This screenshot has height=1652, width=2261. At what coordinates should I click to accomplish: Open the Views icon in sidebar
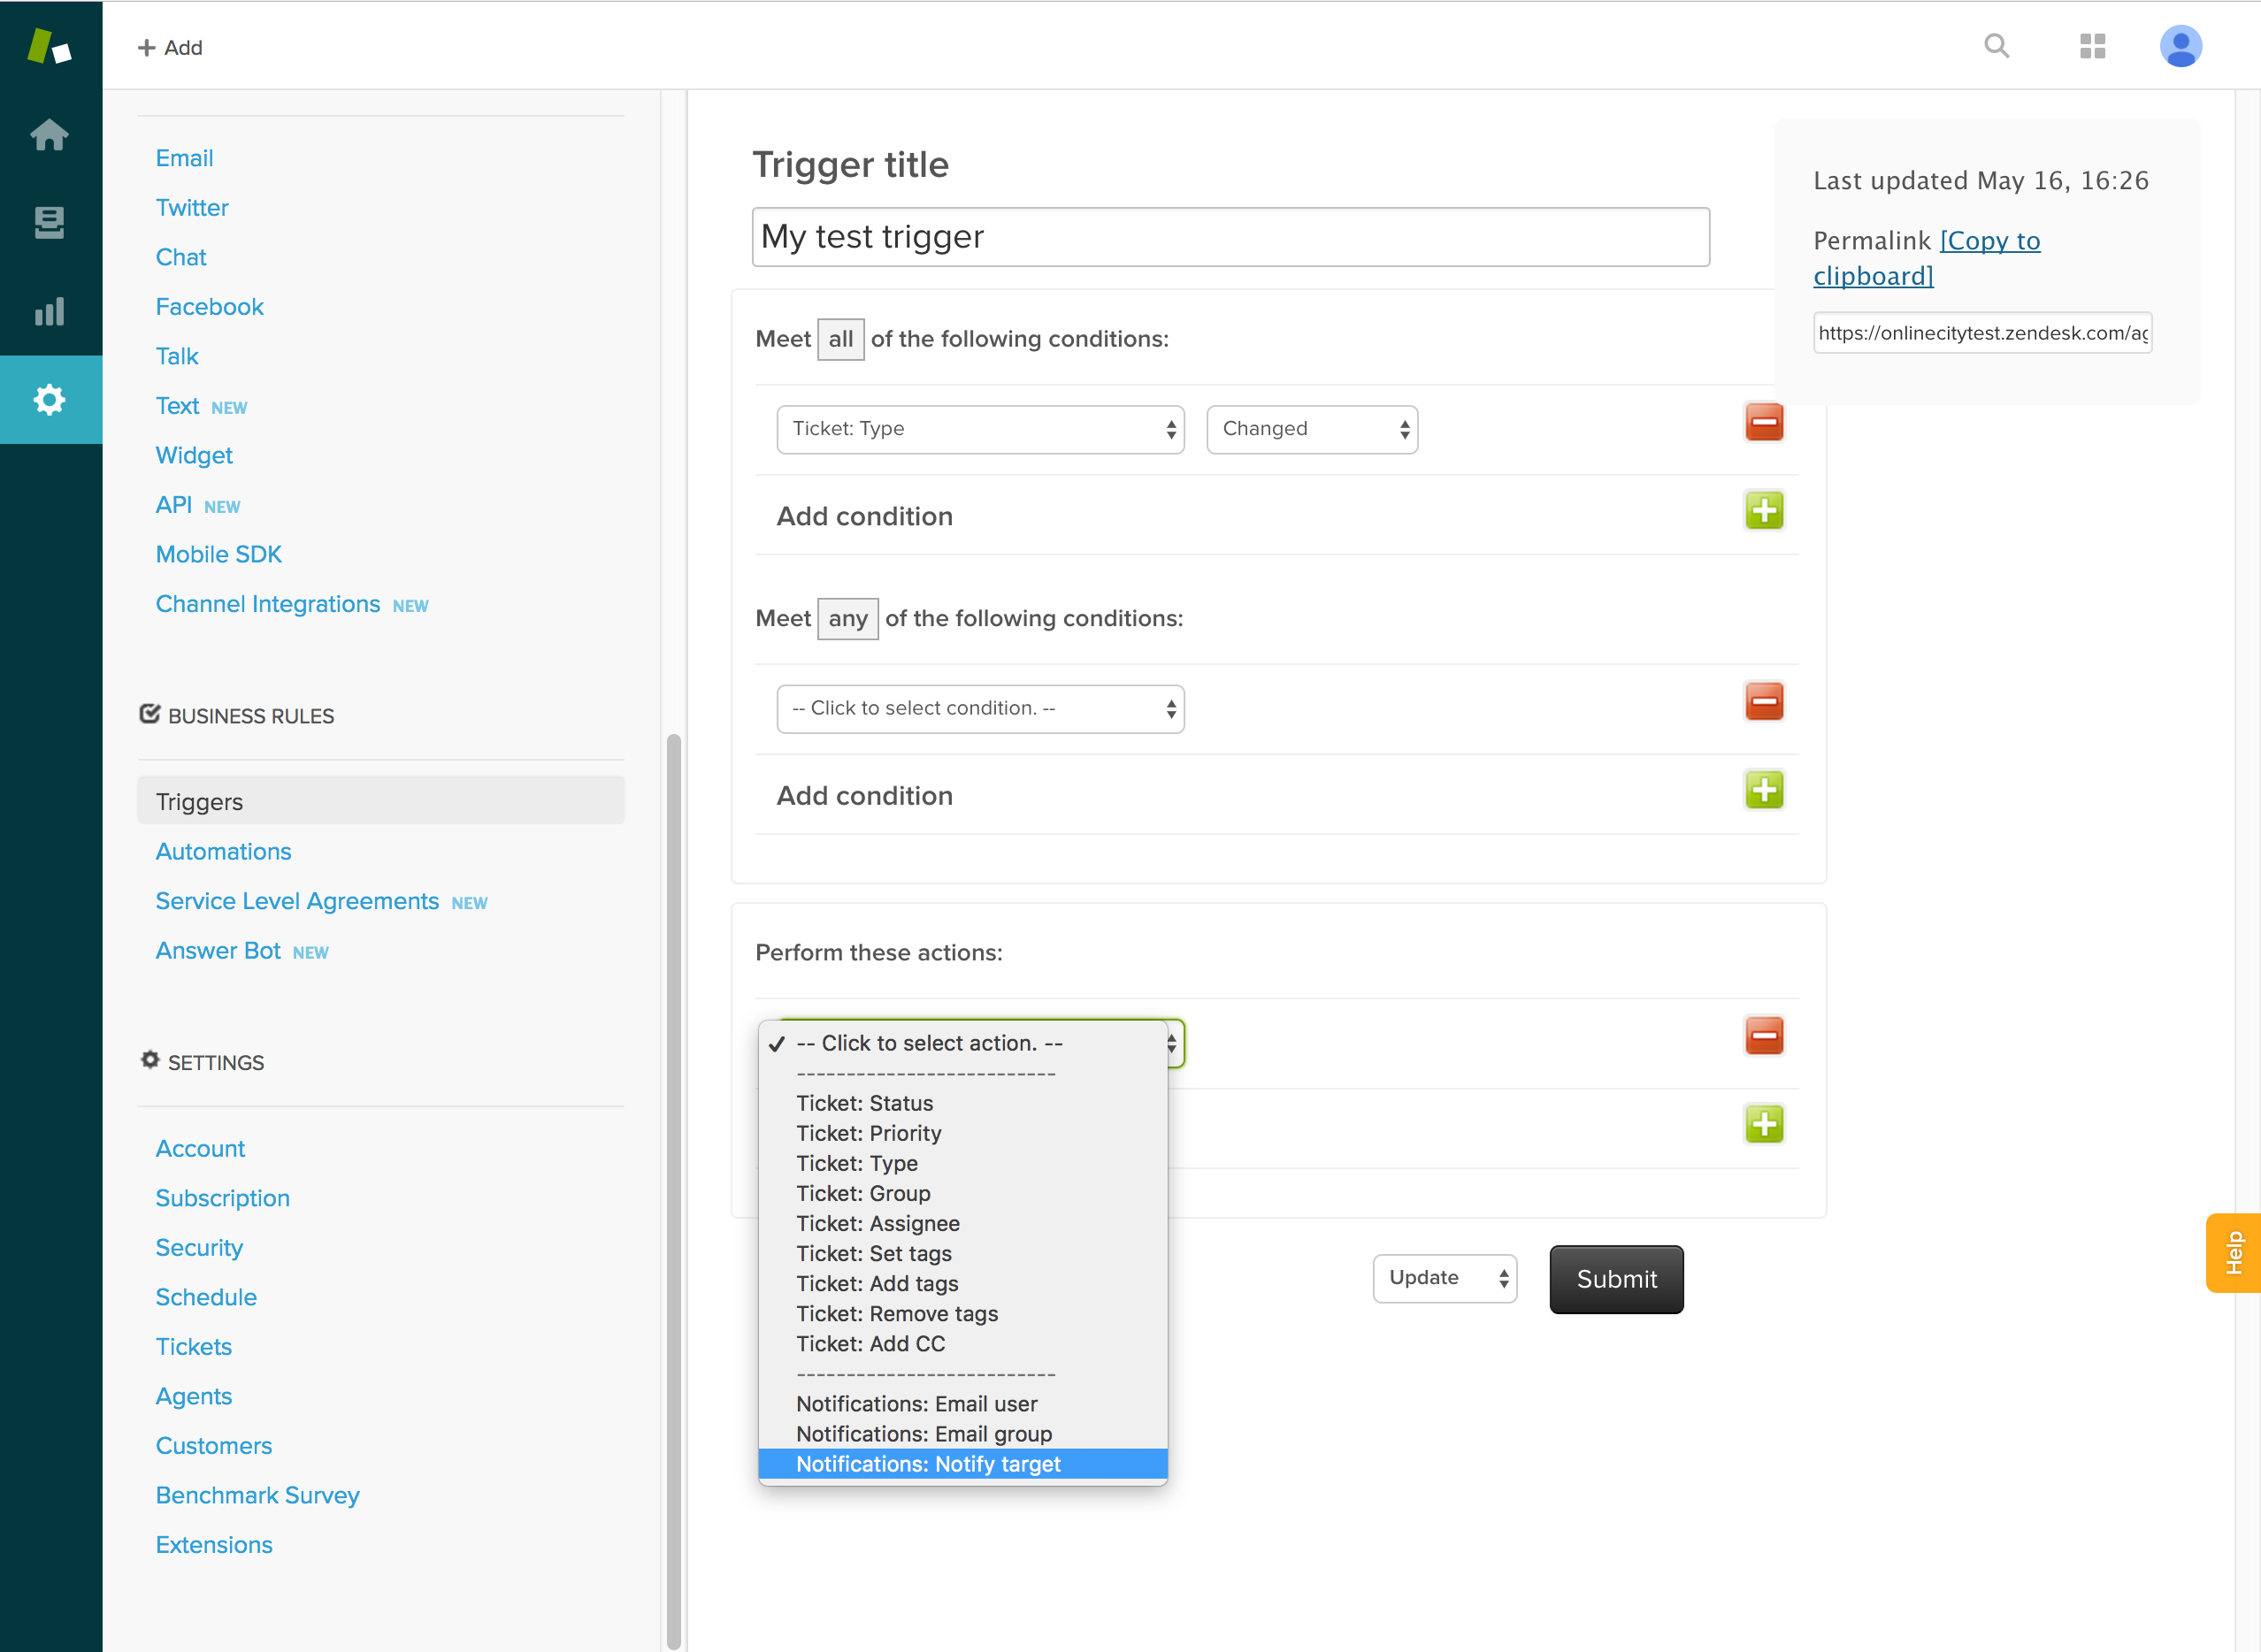(x=49, y=222)
